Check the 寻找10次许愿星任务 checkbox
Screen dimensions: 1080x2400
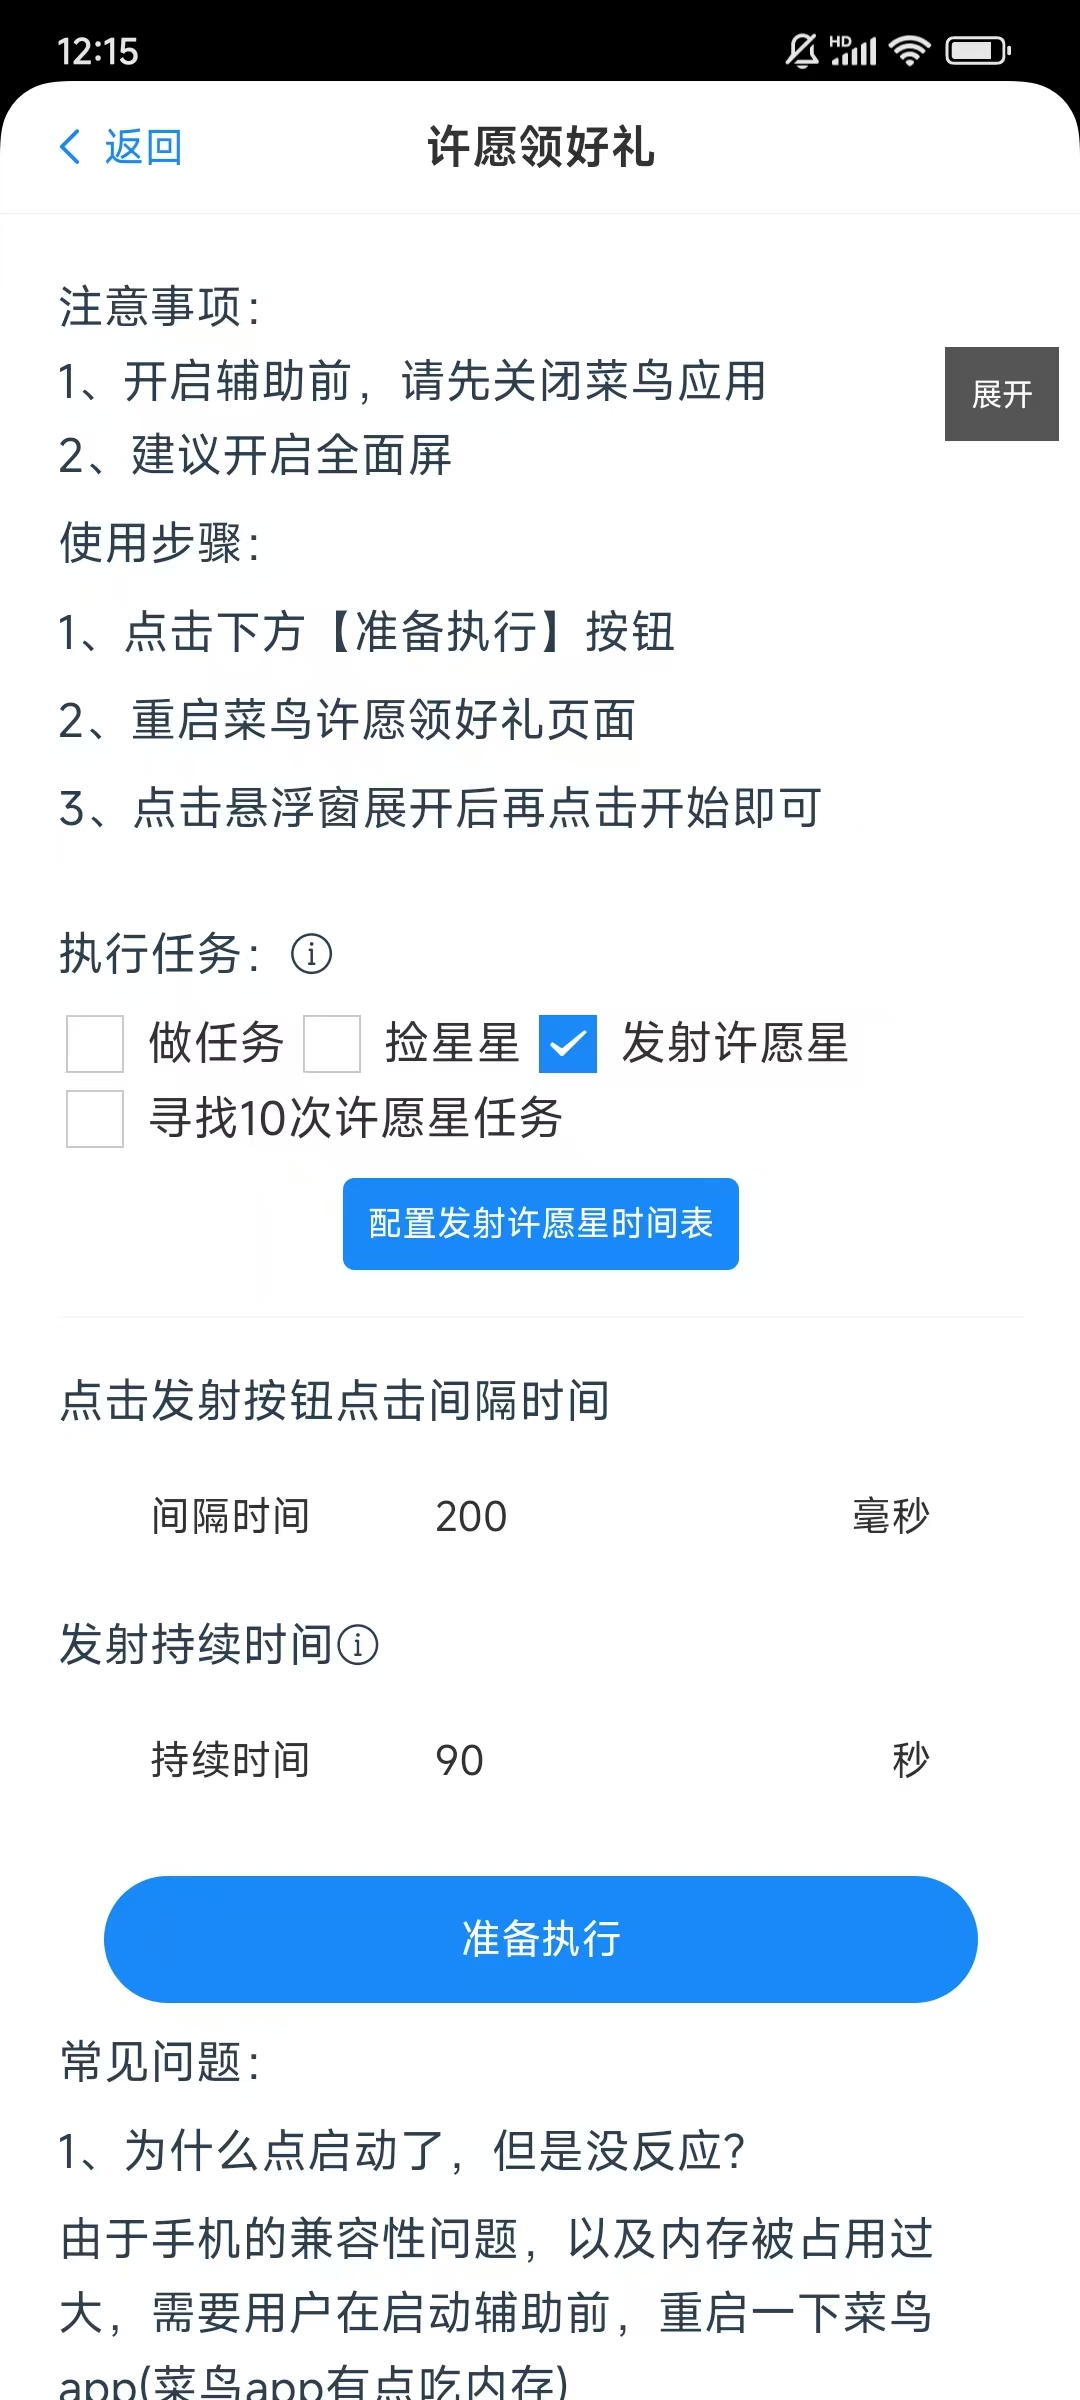[95, 1119]
